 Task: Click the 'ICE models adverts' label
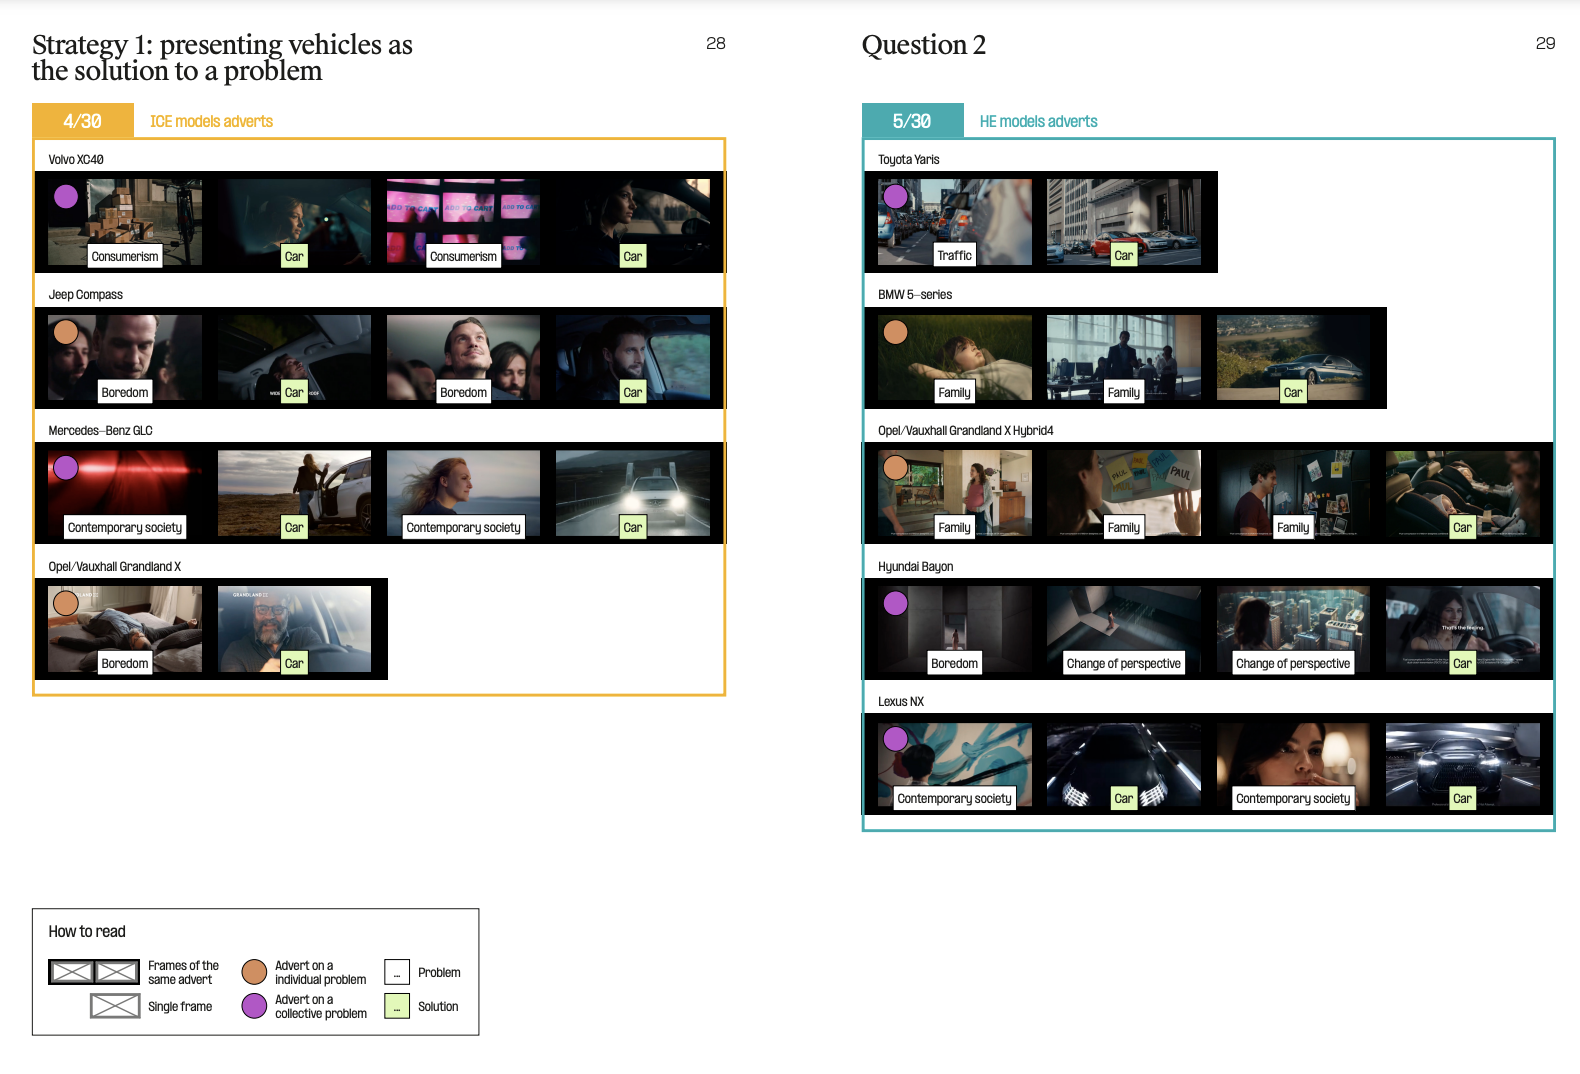click(211, 121)
